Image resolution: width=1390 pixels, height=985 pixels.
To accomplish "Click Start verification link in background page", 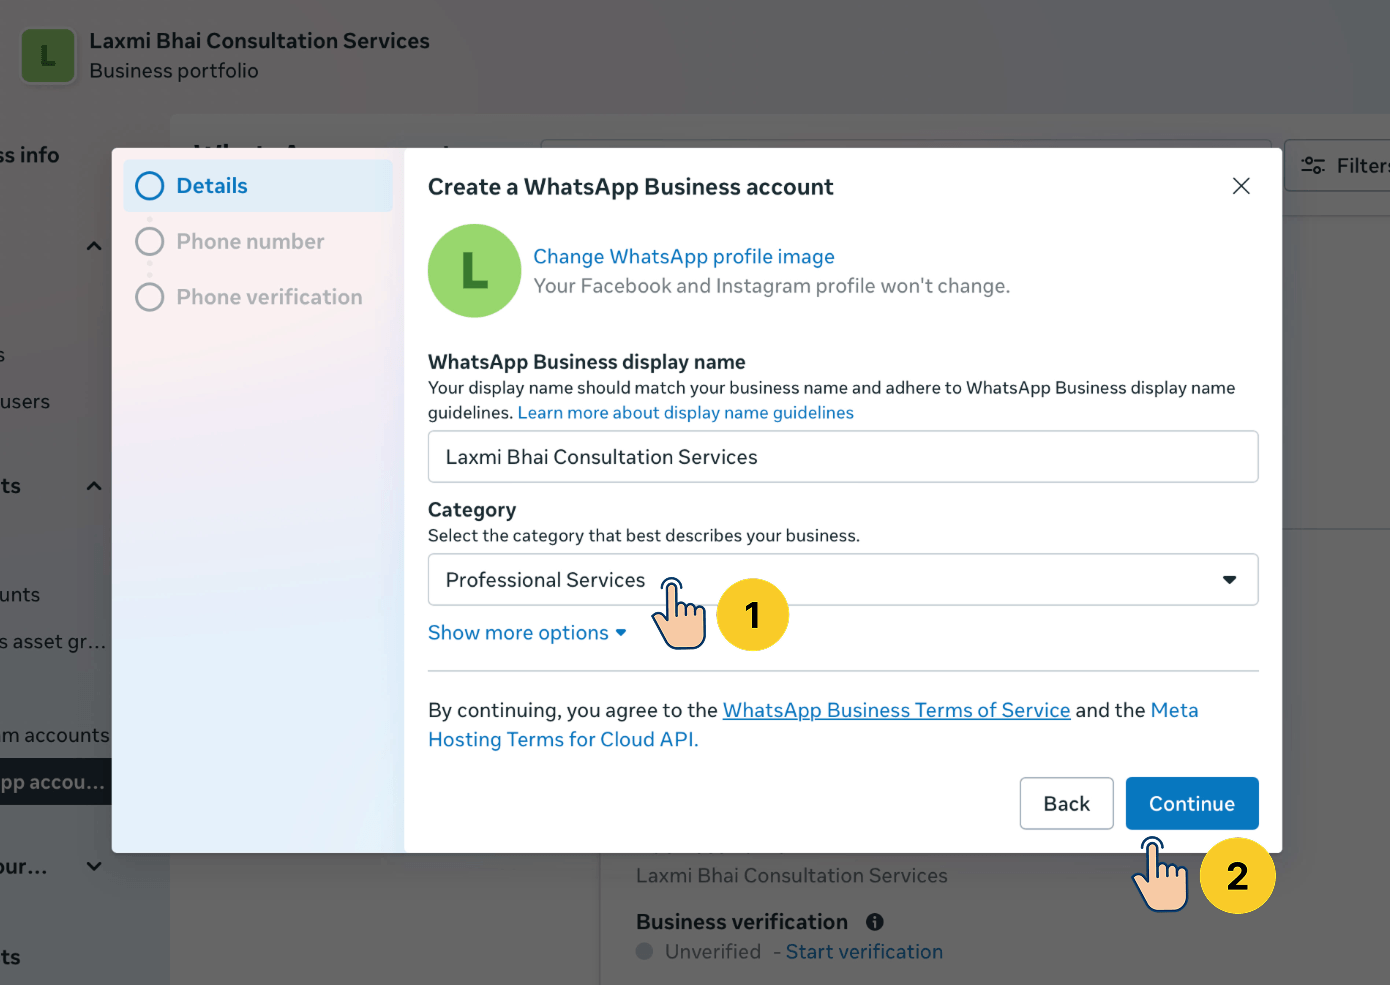I will pos(864,952).
